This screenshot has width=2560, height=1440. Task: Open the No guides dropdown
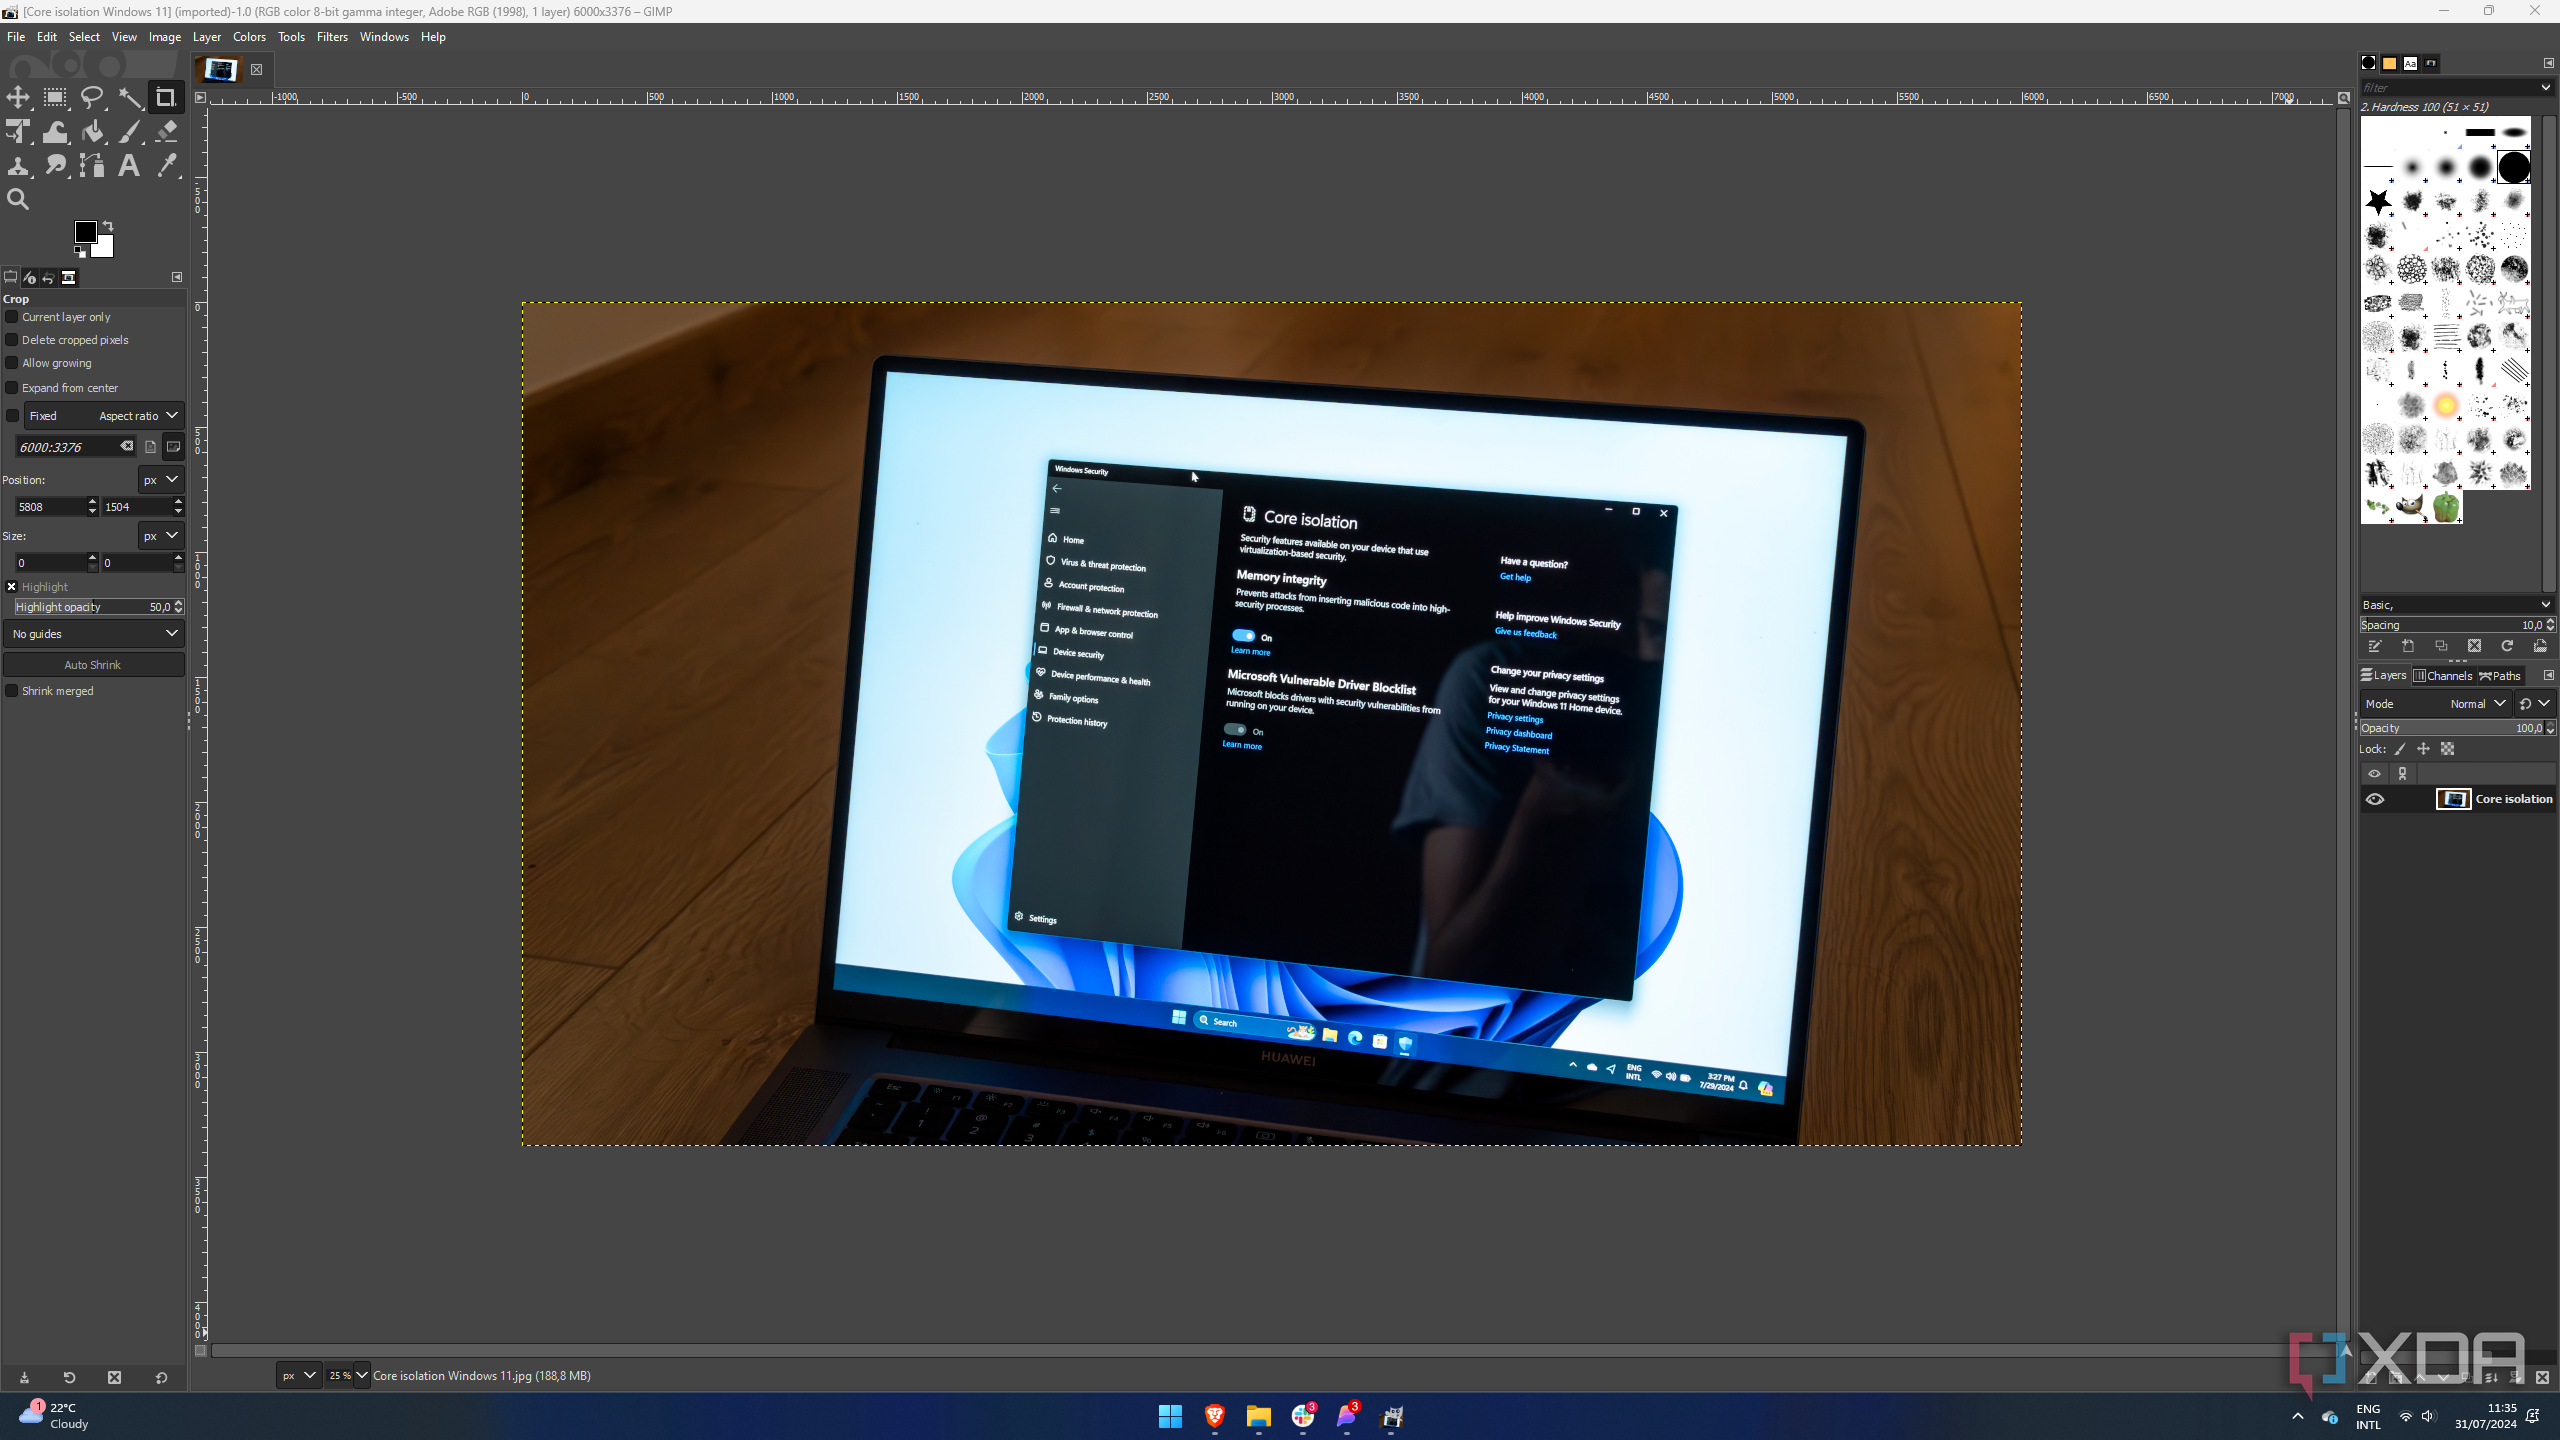pos(94,634)
